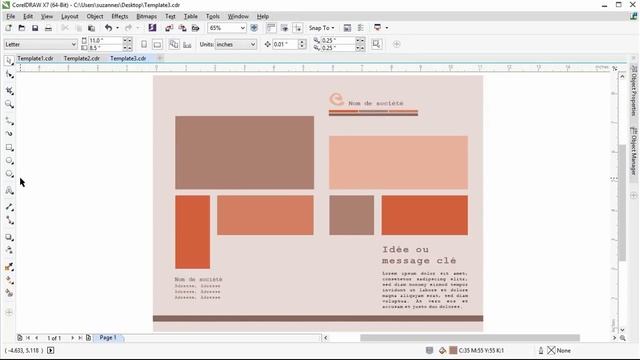Open the Object menu

click(x=95, y=16)
